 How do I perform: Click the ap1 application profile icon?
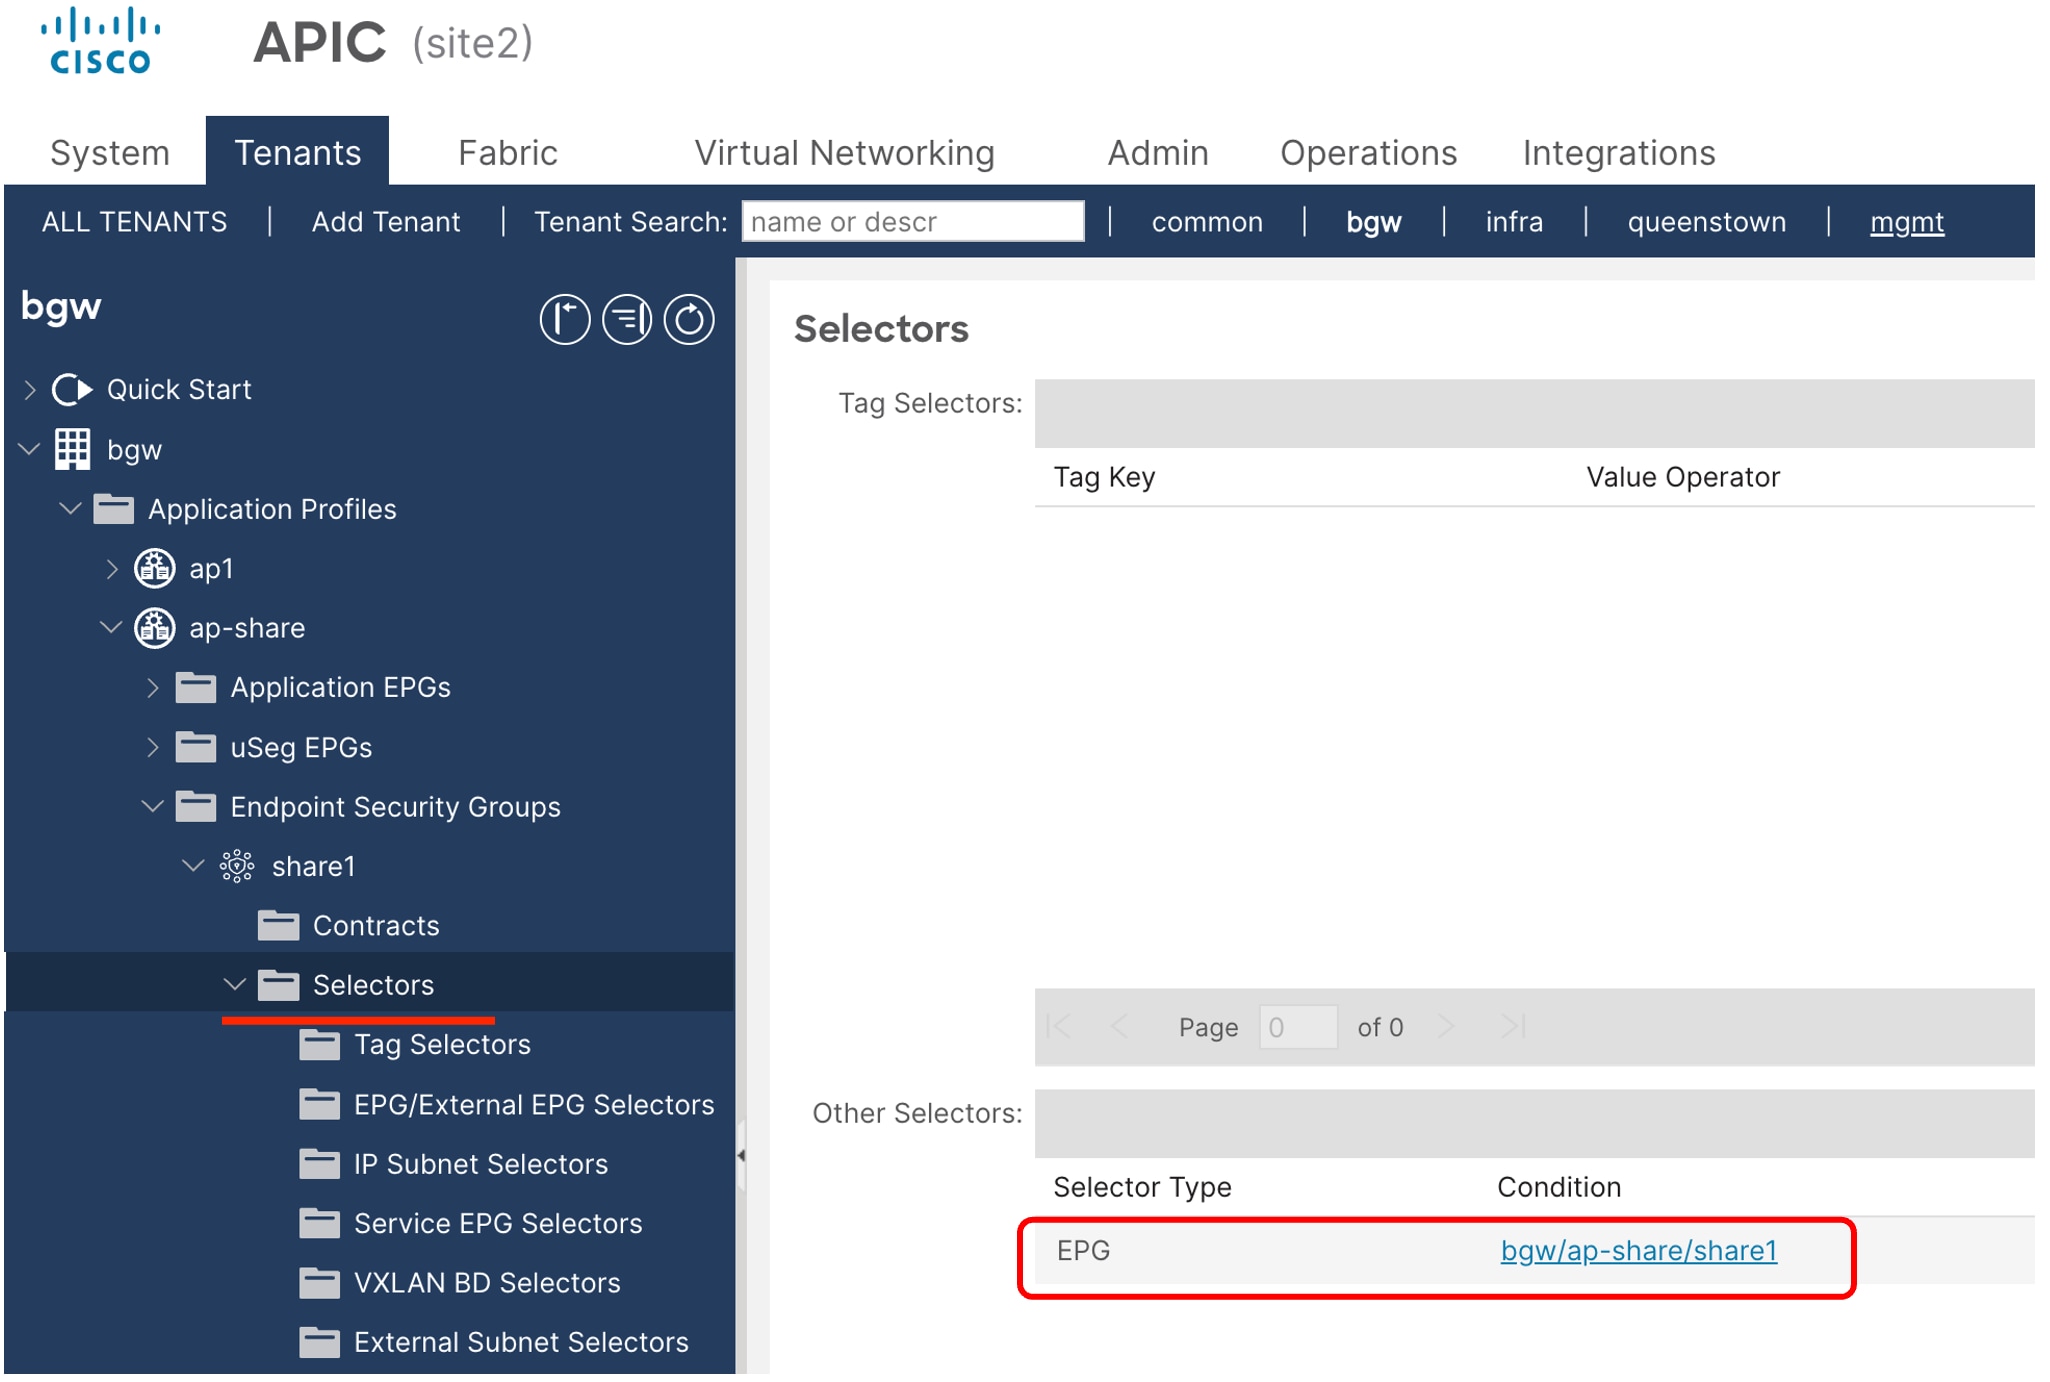coord(155,568)
